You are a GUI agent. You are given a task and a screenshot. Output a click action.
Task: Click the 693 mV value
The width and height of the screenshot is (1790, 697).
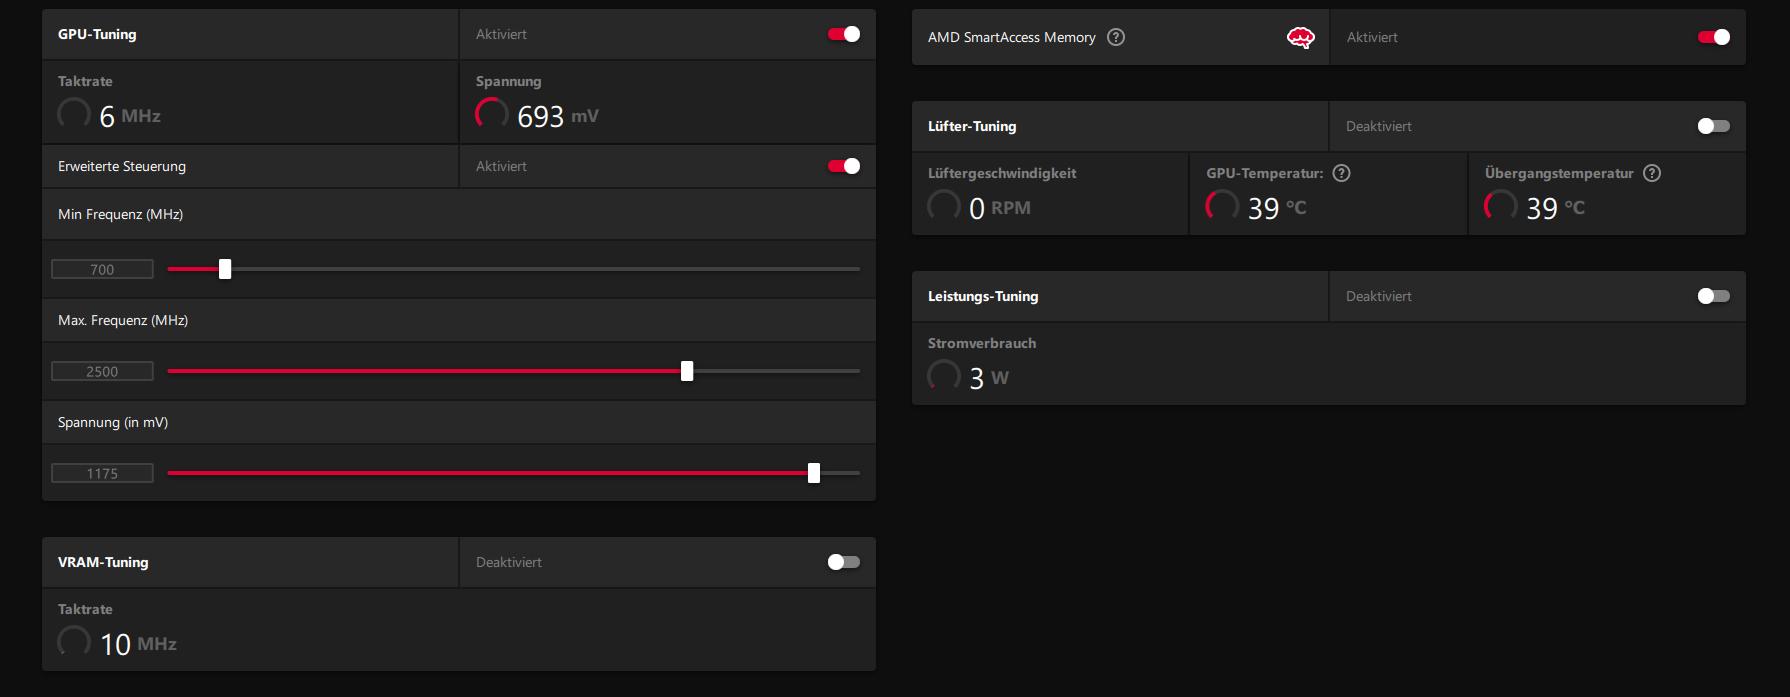tap(558, 116)
